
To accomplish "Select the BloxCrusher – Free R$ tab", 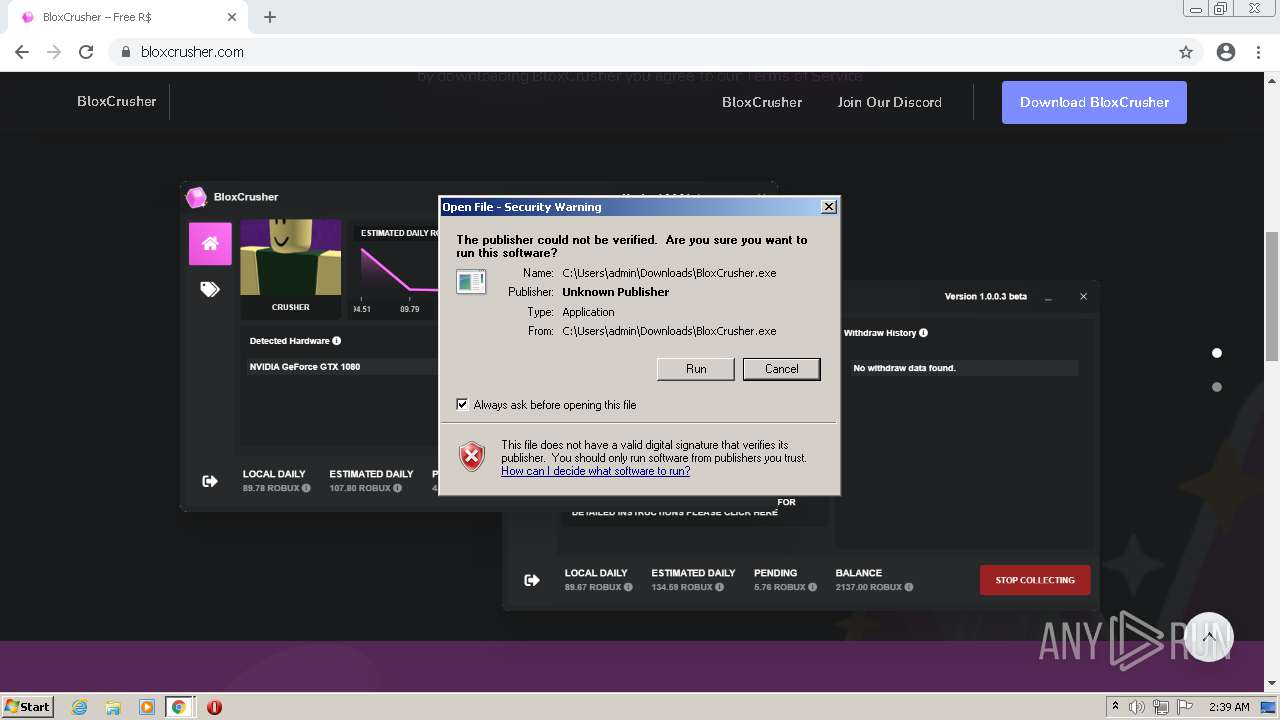I will (127, 17).
